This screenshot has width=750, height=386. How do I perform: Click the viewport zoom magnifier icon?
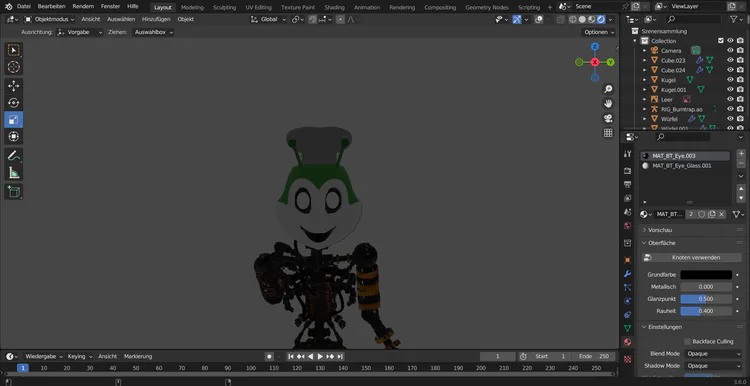point(608,89)
